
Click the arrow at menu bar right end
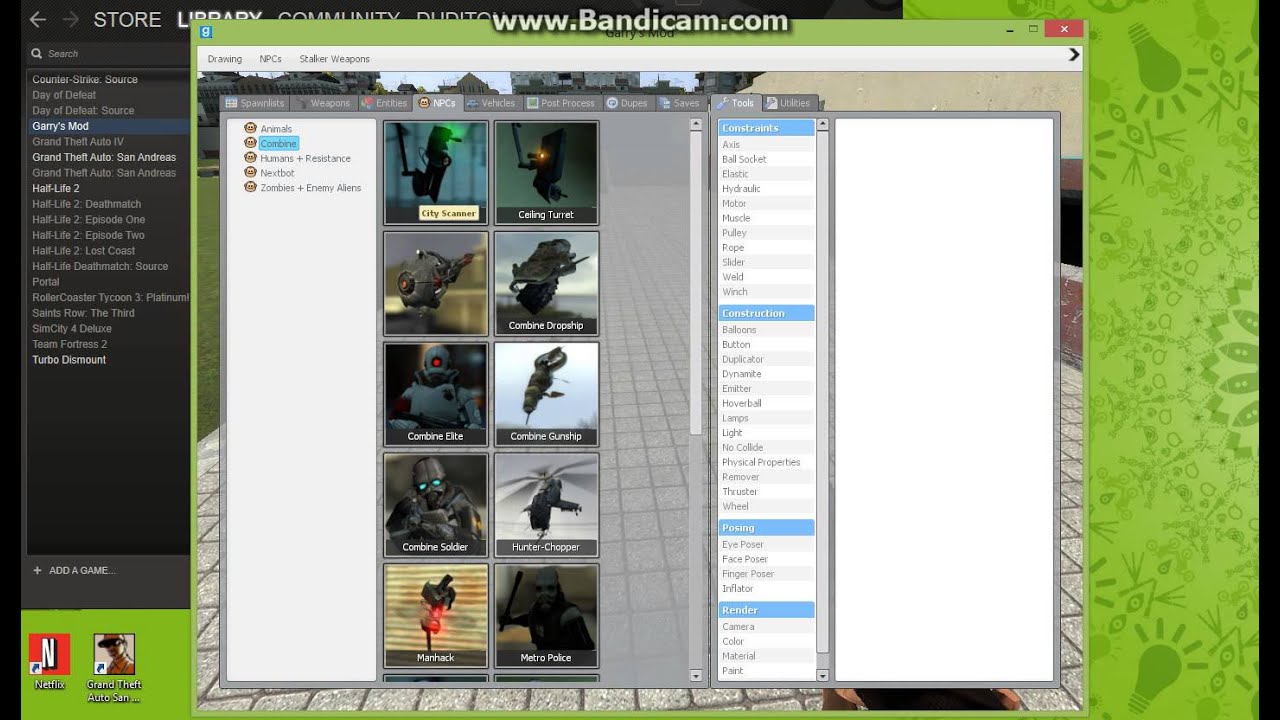pyautogui.click(x=1074, y=55)
